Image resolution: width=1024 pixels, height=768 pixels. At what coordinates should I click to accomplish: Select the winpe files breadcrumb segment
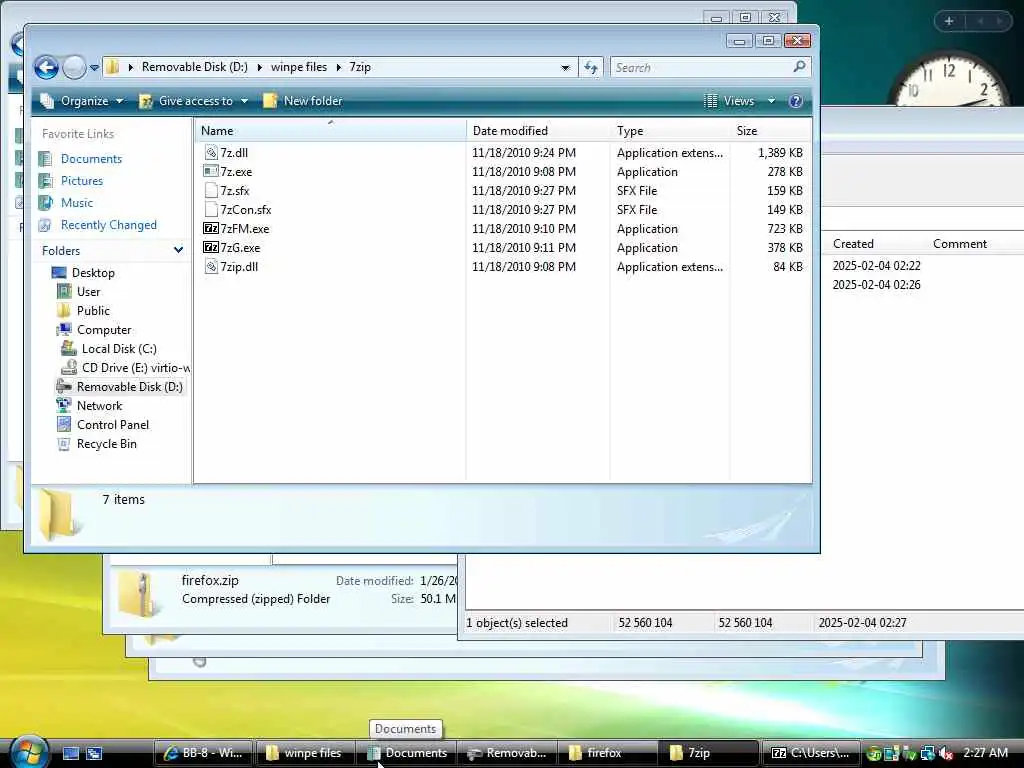pyautogui.click(x=298, y=67)
